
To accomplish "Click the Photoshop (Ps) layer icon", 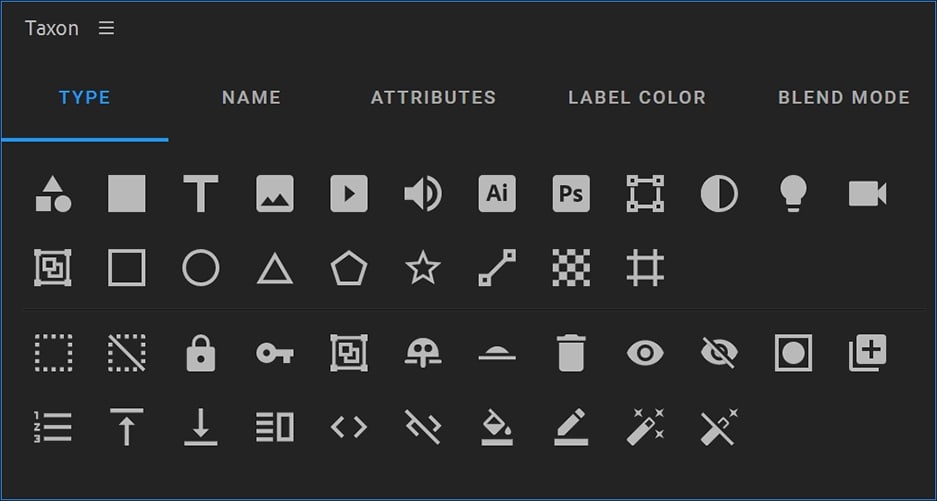I will 571,193.
